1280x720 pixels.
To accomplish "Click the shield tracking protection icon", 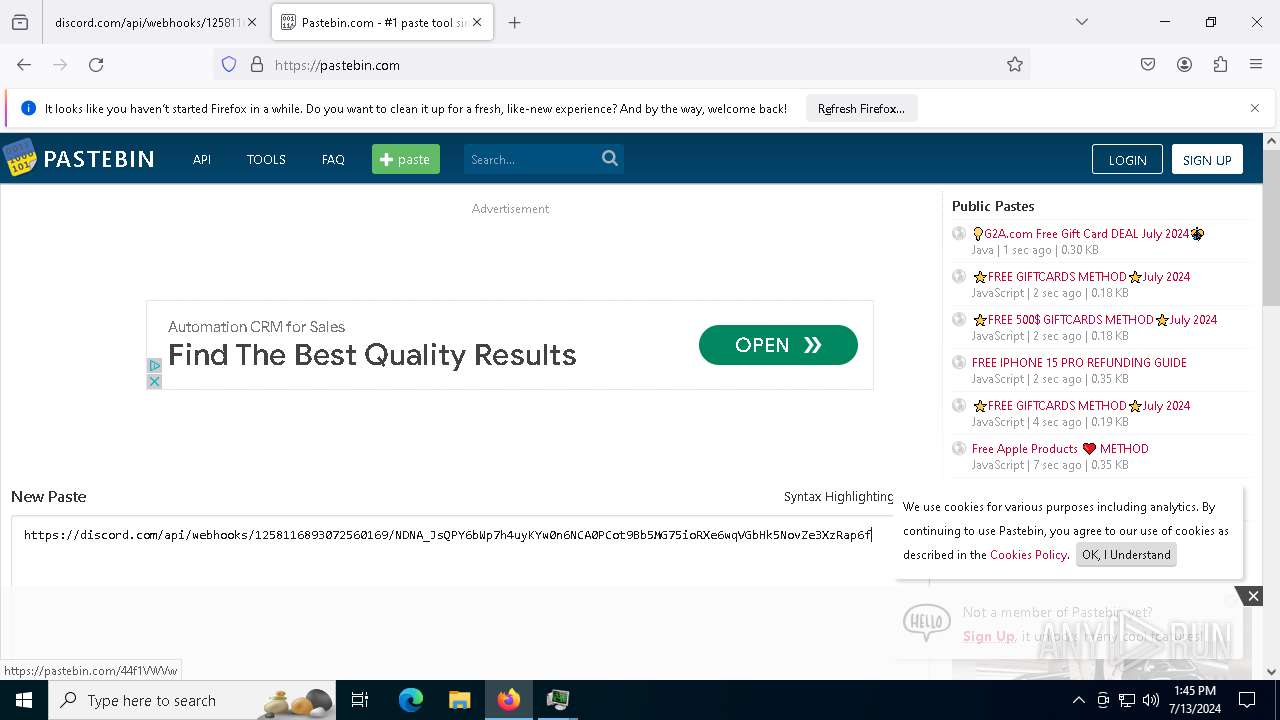I will click(229, 64).
